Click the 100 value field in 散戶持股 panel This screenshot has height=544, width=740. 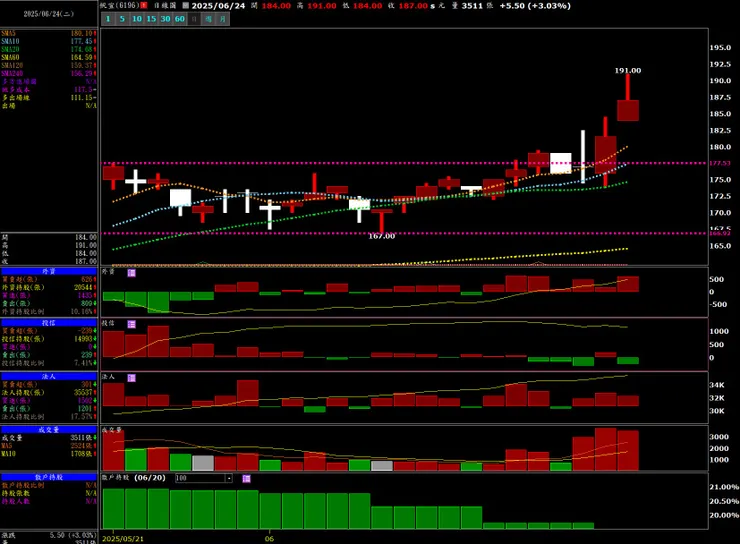coord(200,478)
